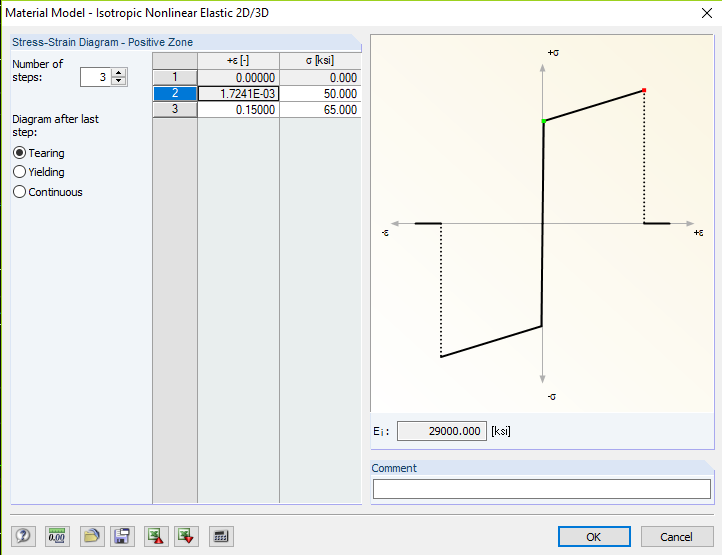Click the σ [ksi] column header

pos(320,60)
